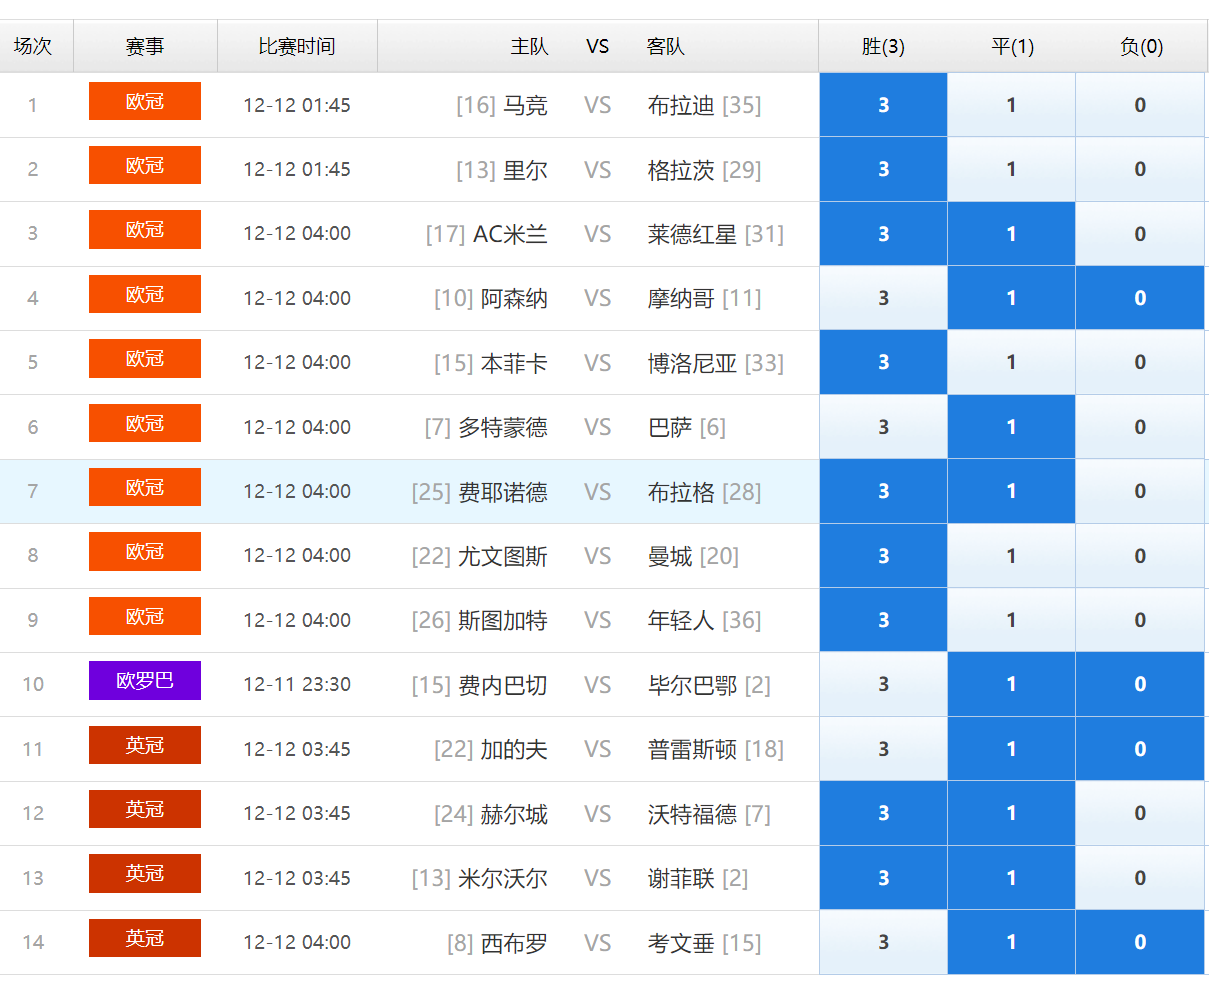Click the 平(1) column header
Image resolution: width=1209 pixels, height=985 pixels.
coord(1012,46)
